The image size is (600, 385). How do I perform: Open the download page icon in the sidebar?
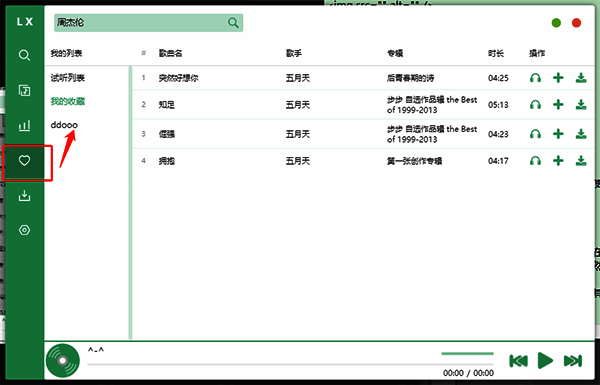click(x=24, y=195)
